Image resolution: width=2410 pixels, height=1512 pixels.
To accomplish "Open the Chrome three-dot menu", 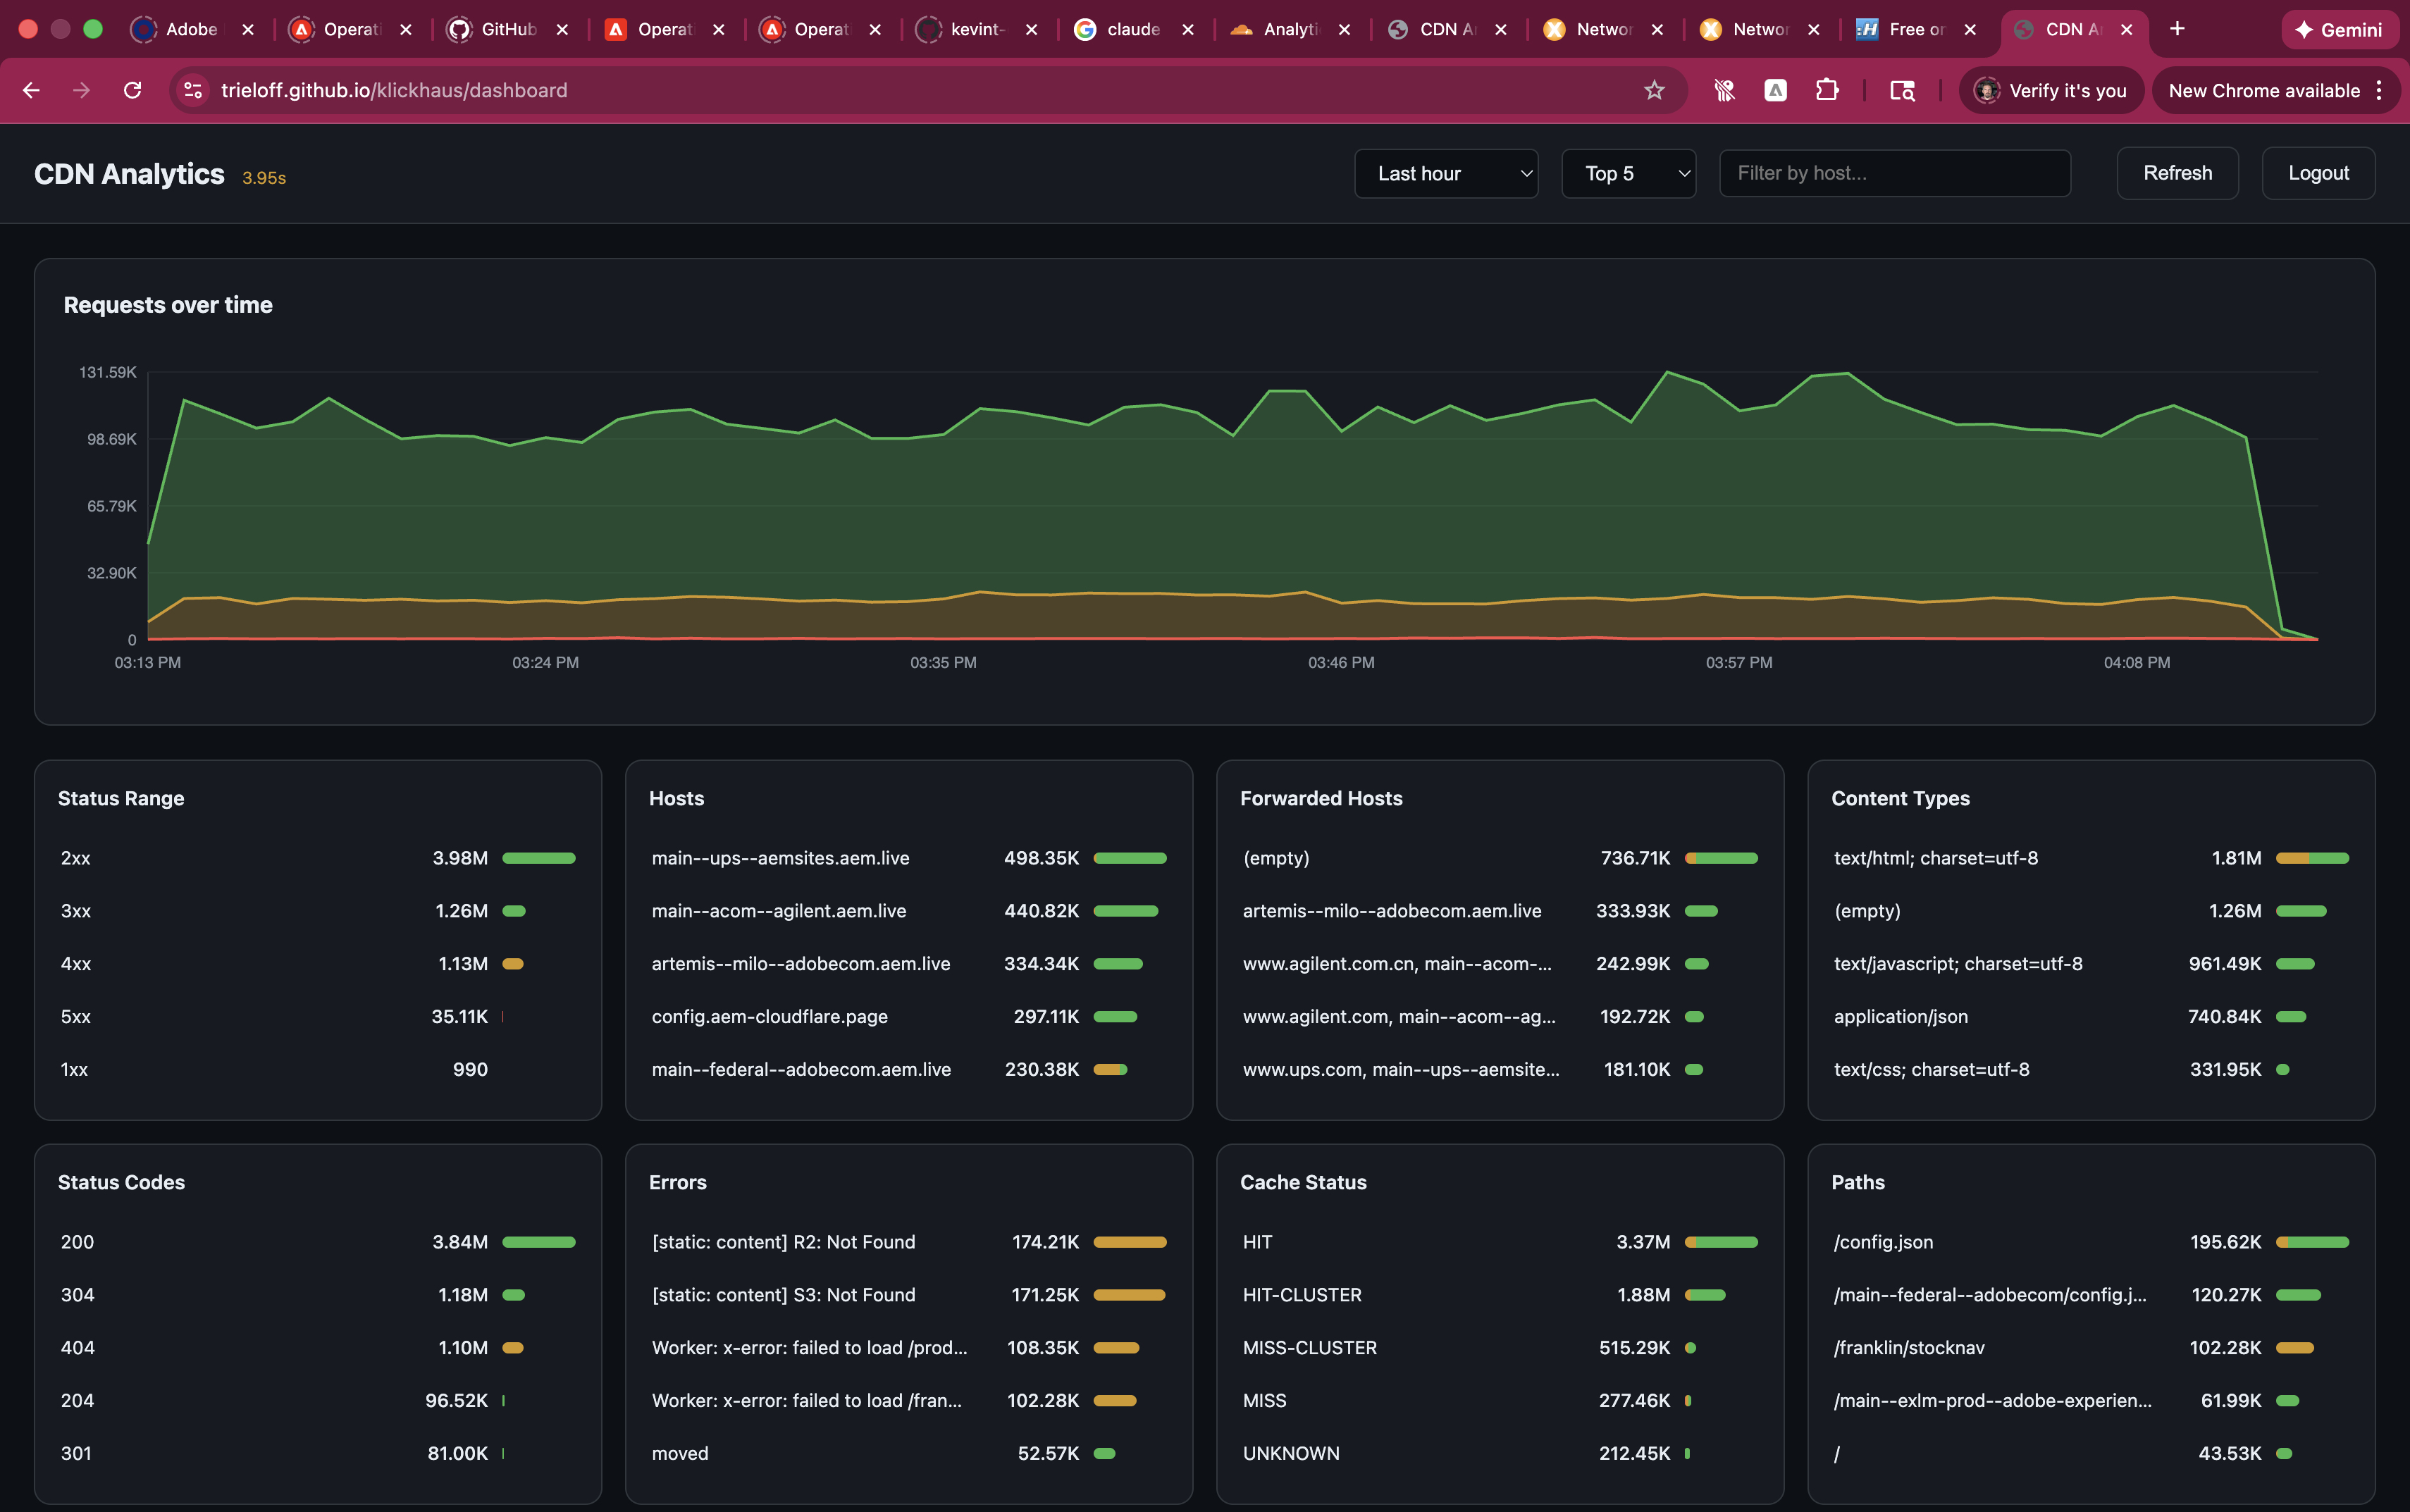I will click(x=2380, y=90).
